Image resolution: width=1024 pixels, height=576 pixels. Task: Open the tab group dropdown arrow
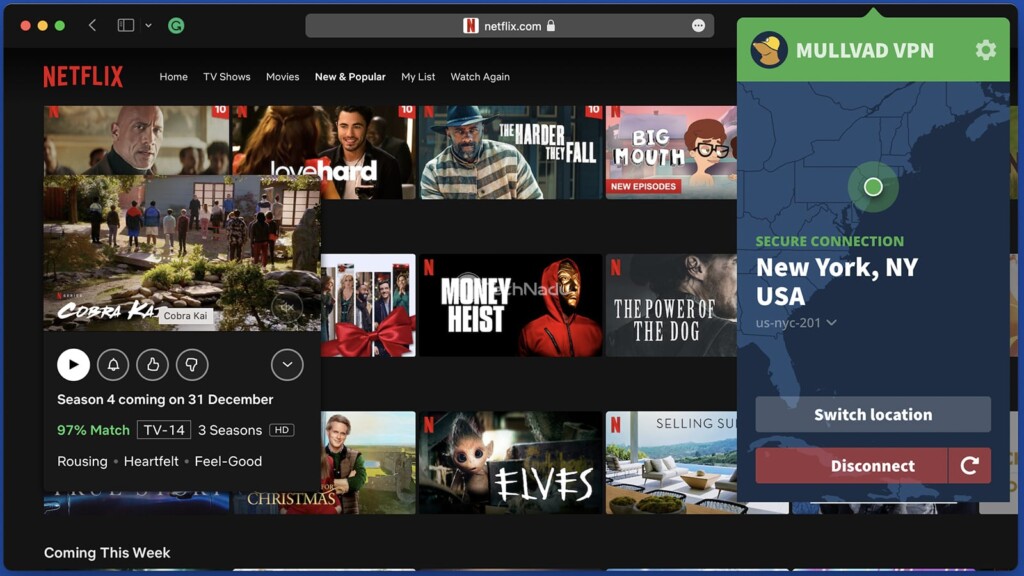148,25
